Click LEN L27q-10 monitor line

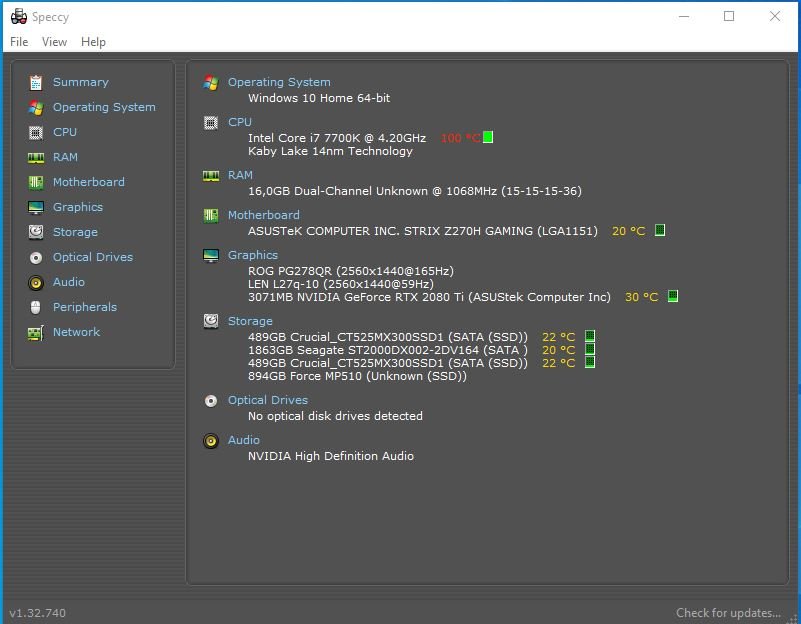click(341, 284)
